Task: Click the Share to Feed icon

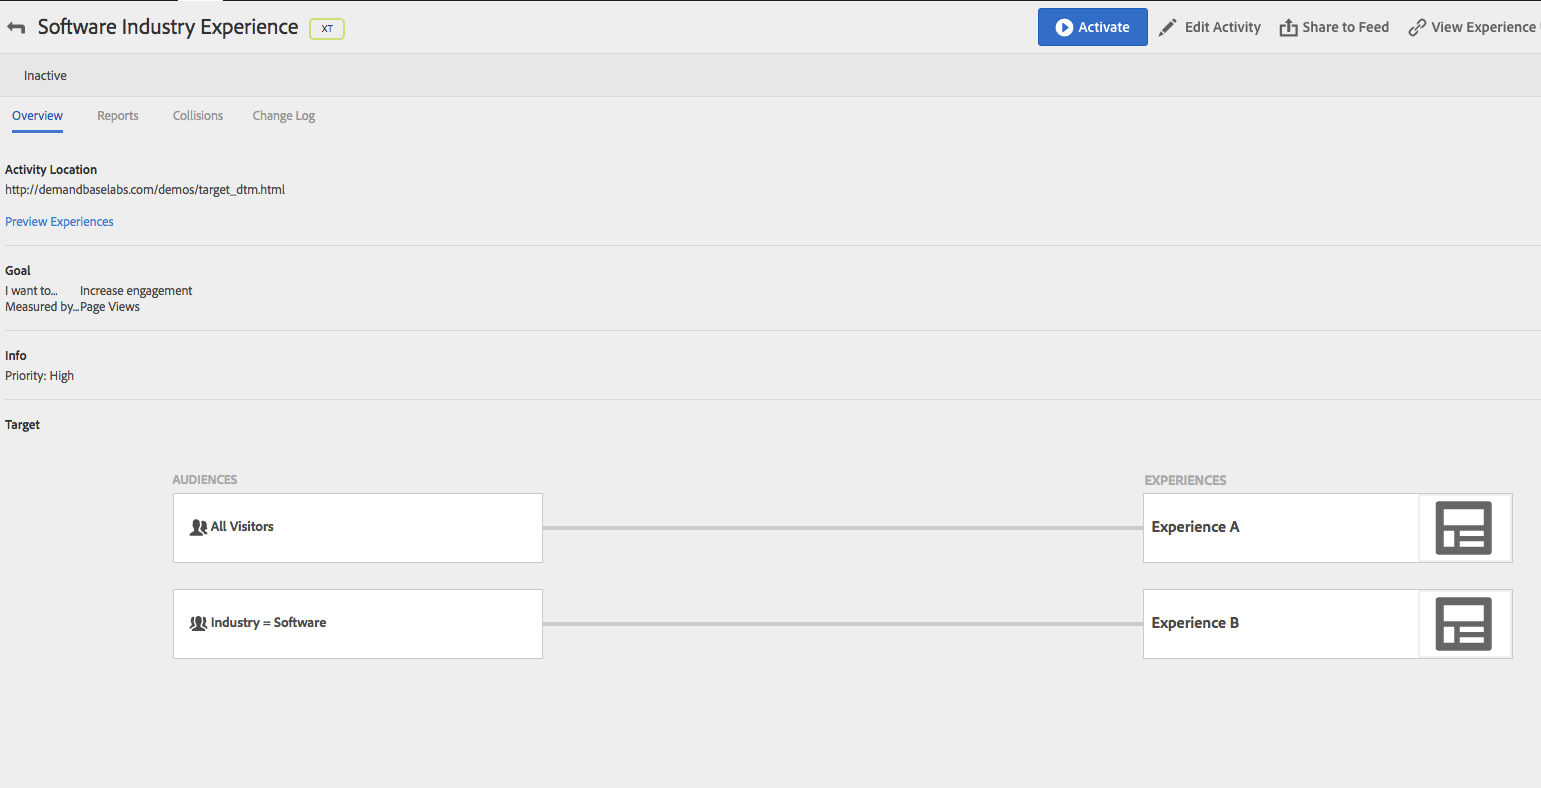Action: 1288,28
